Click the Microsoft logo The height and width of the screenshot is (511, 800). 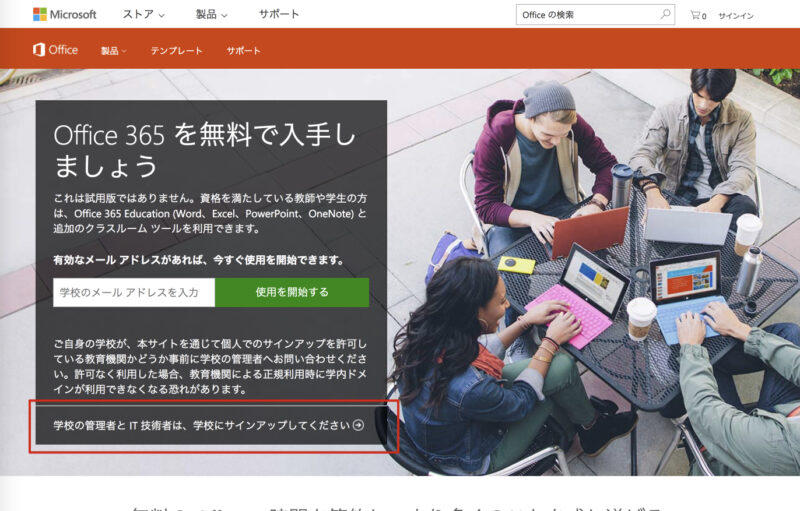point(64,14)
